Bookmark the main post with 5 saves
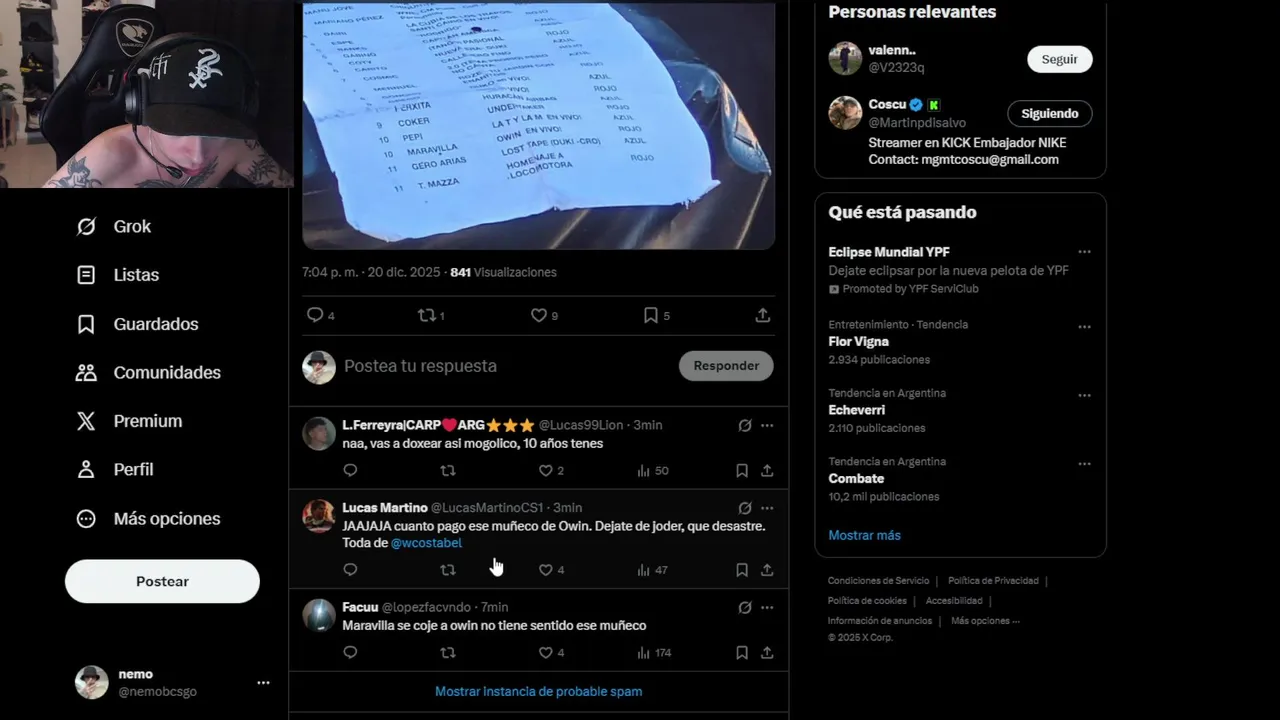 [x=650, y=315]
